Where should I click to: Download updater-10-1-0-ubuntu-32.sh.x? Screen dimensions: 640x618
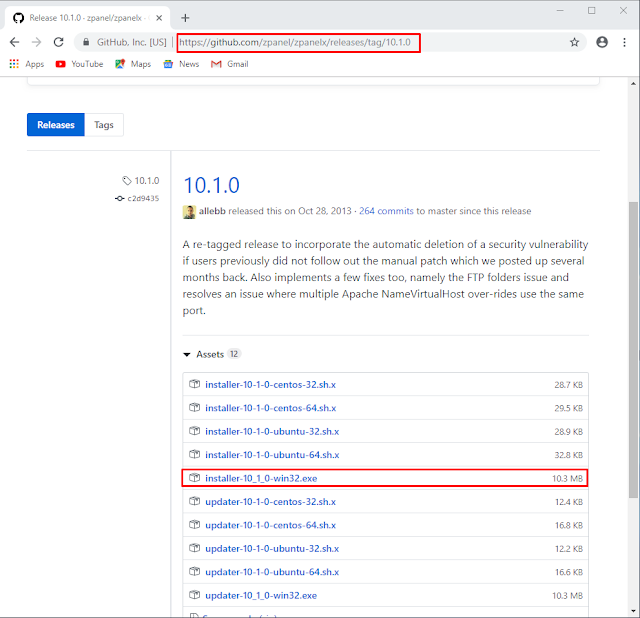click(x=272, y=549)
